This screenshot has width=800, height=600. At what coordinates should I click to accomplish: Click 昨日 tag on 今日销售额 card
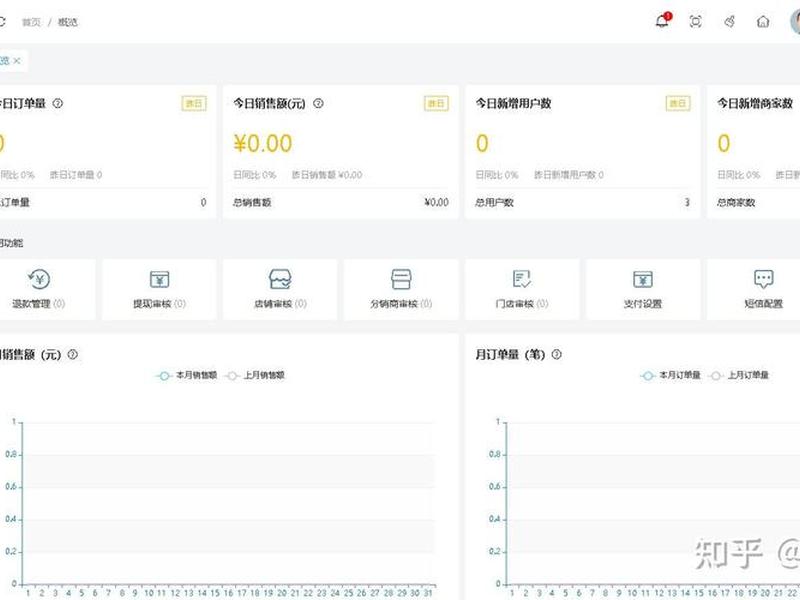(436, 104)
